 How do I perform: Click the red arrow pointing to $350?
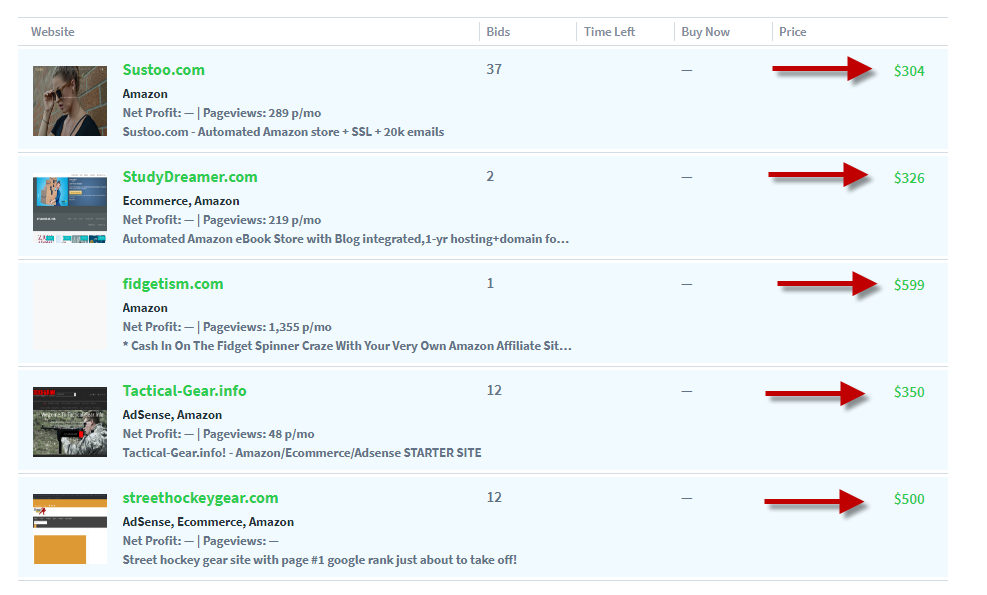817,394
